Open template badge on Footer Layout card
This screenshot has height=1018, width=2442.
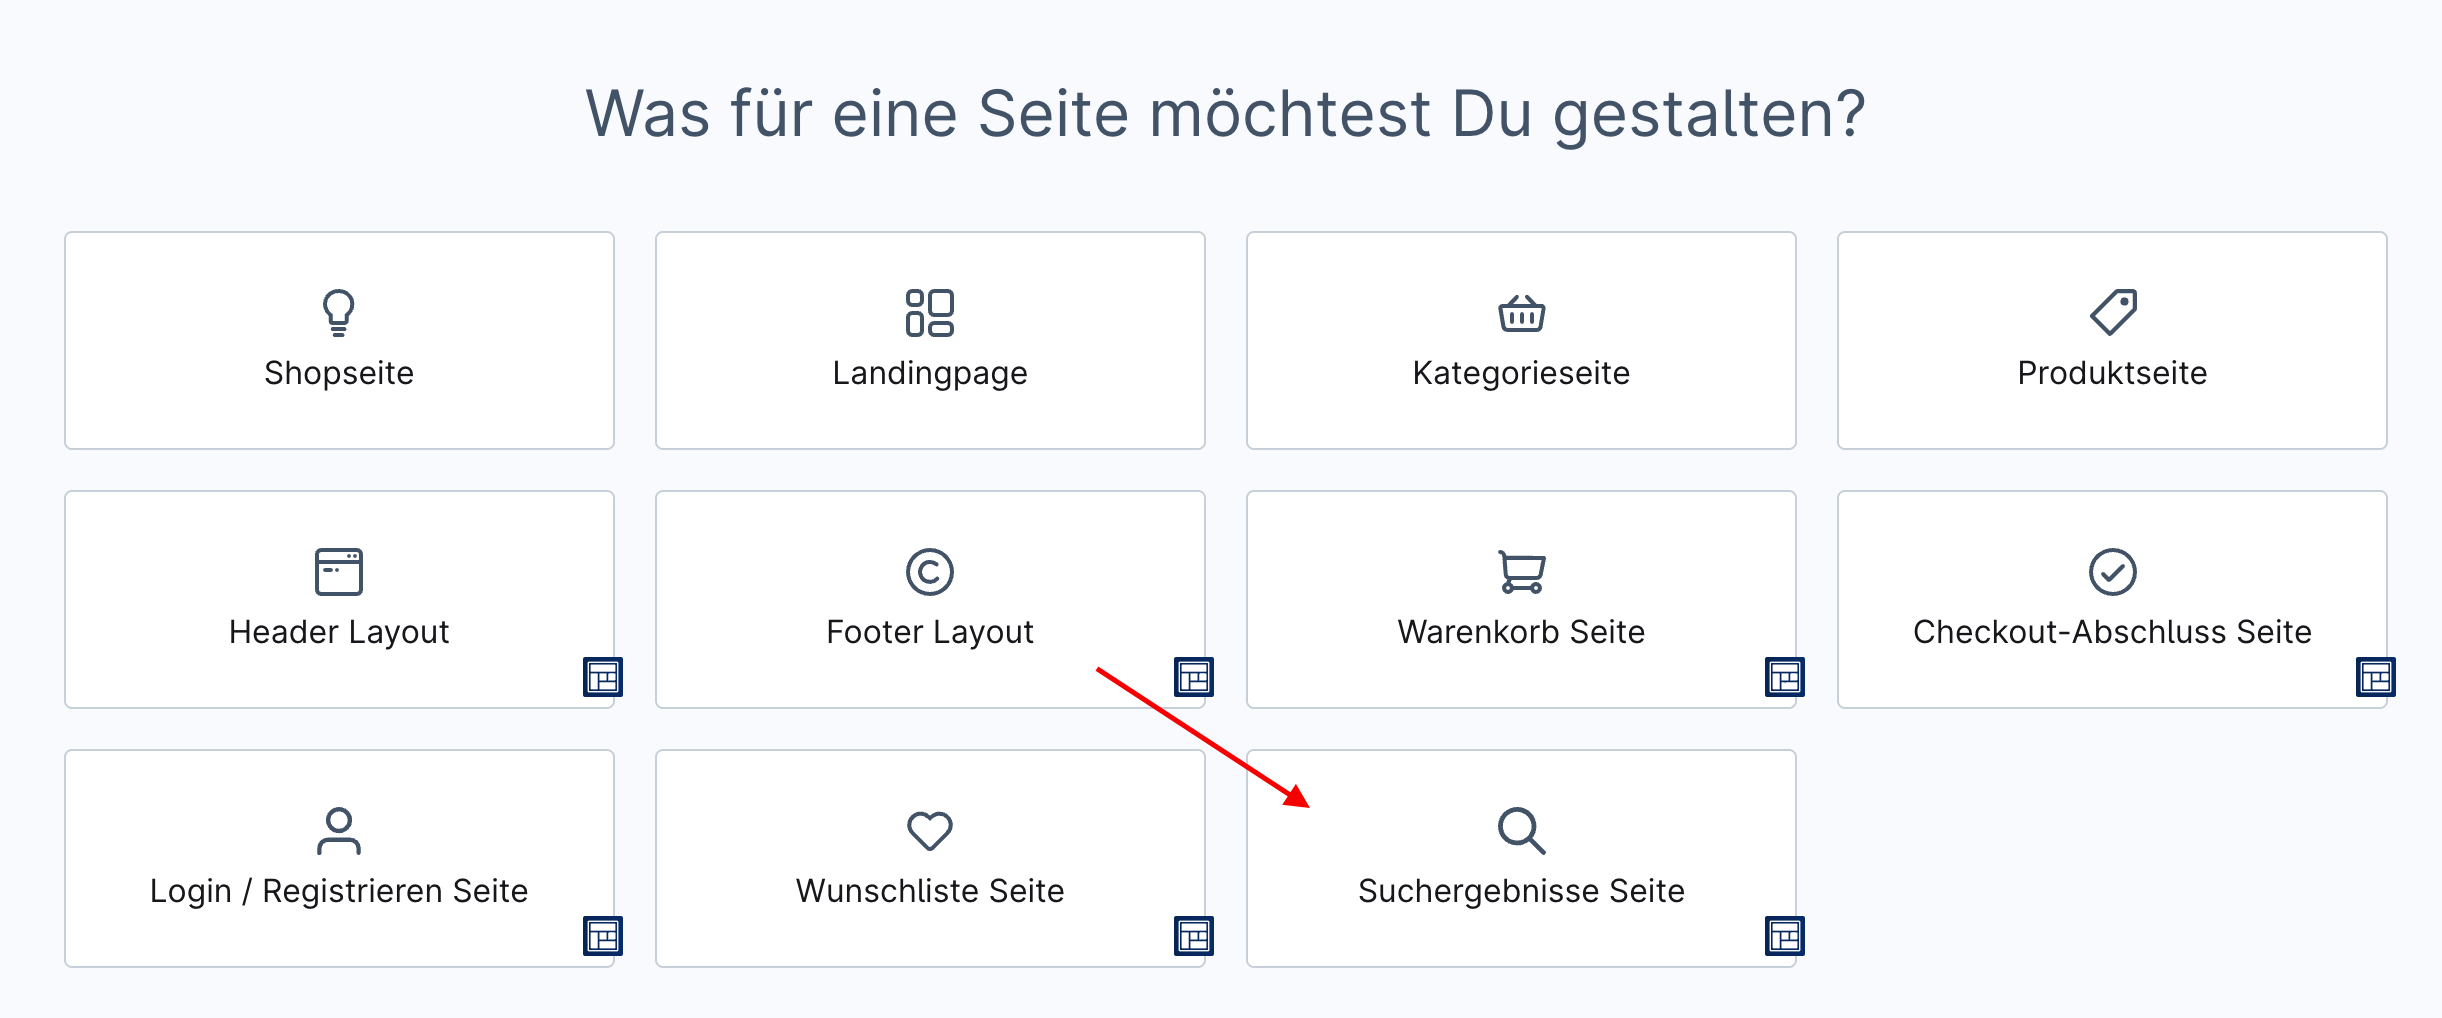1194,677
